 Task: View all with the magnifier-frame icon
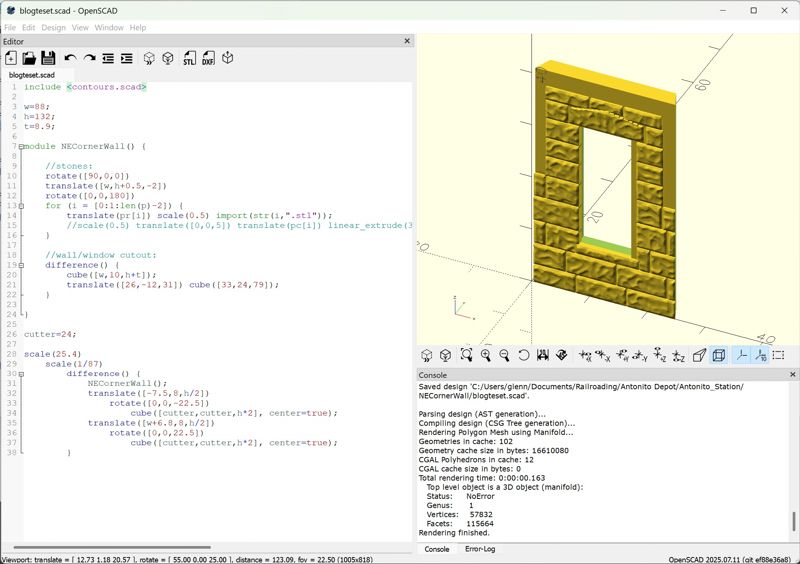pos(466,355)
